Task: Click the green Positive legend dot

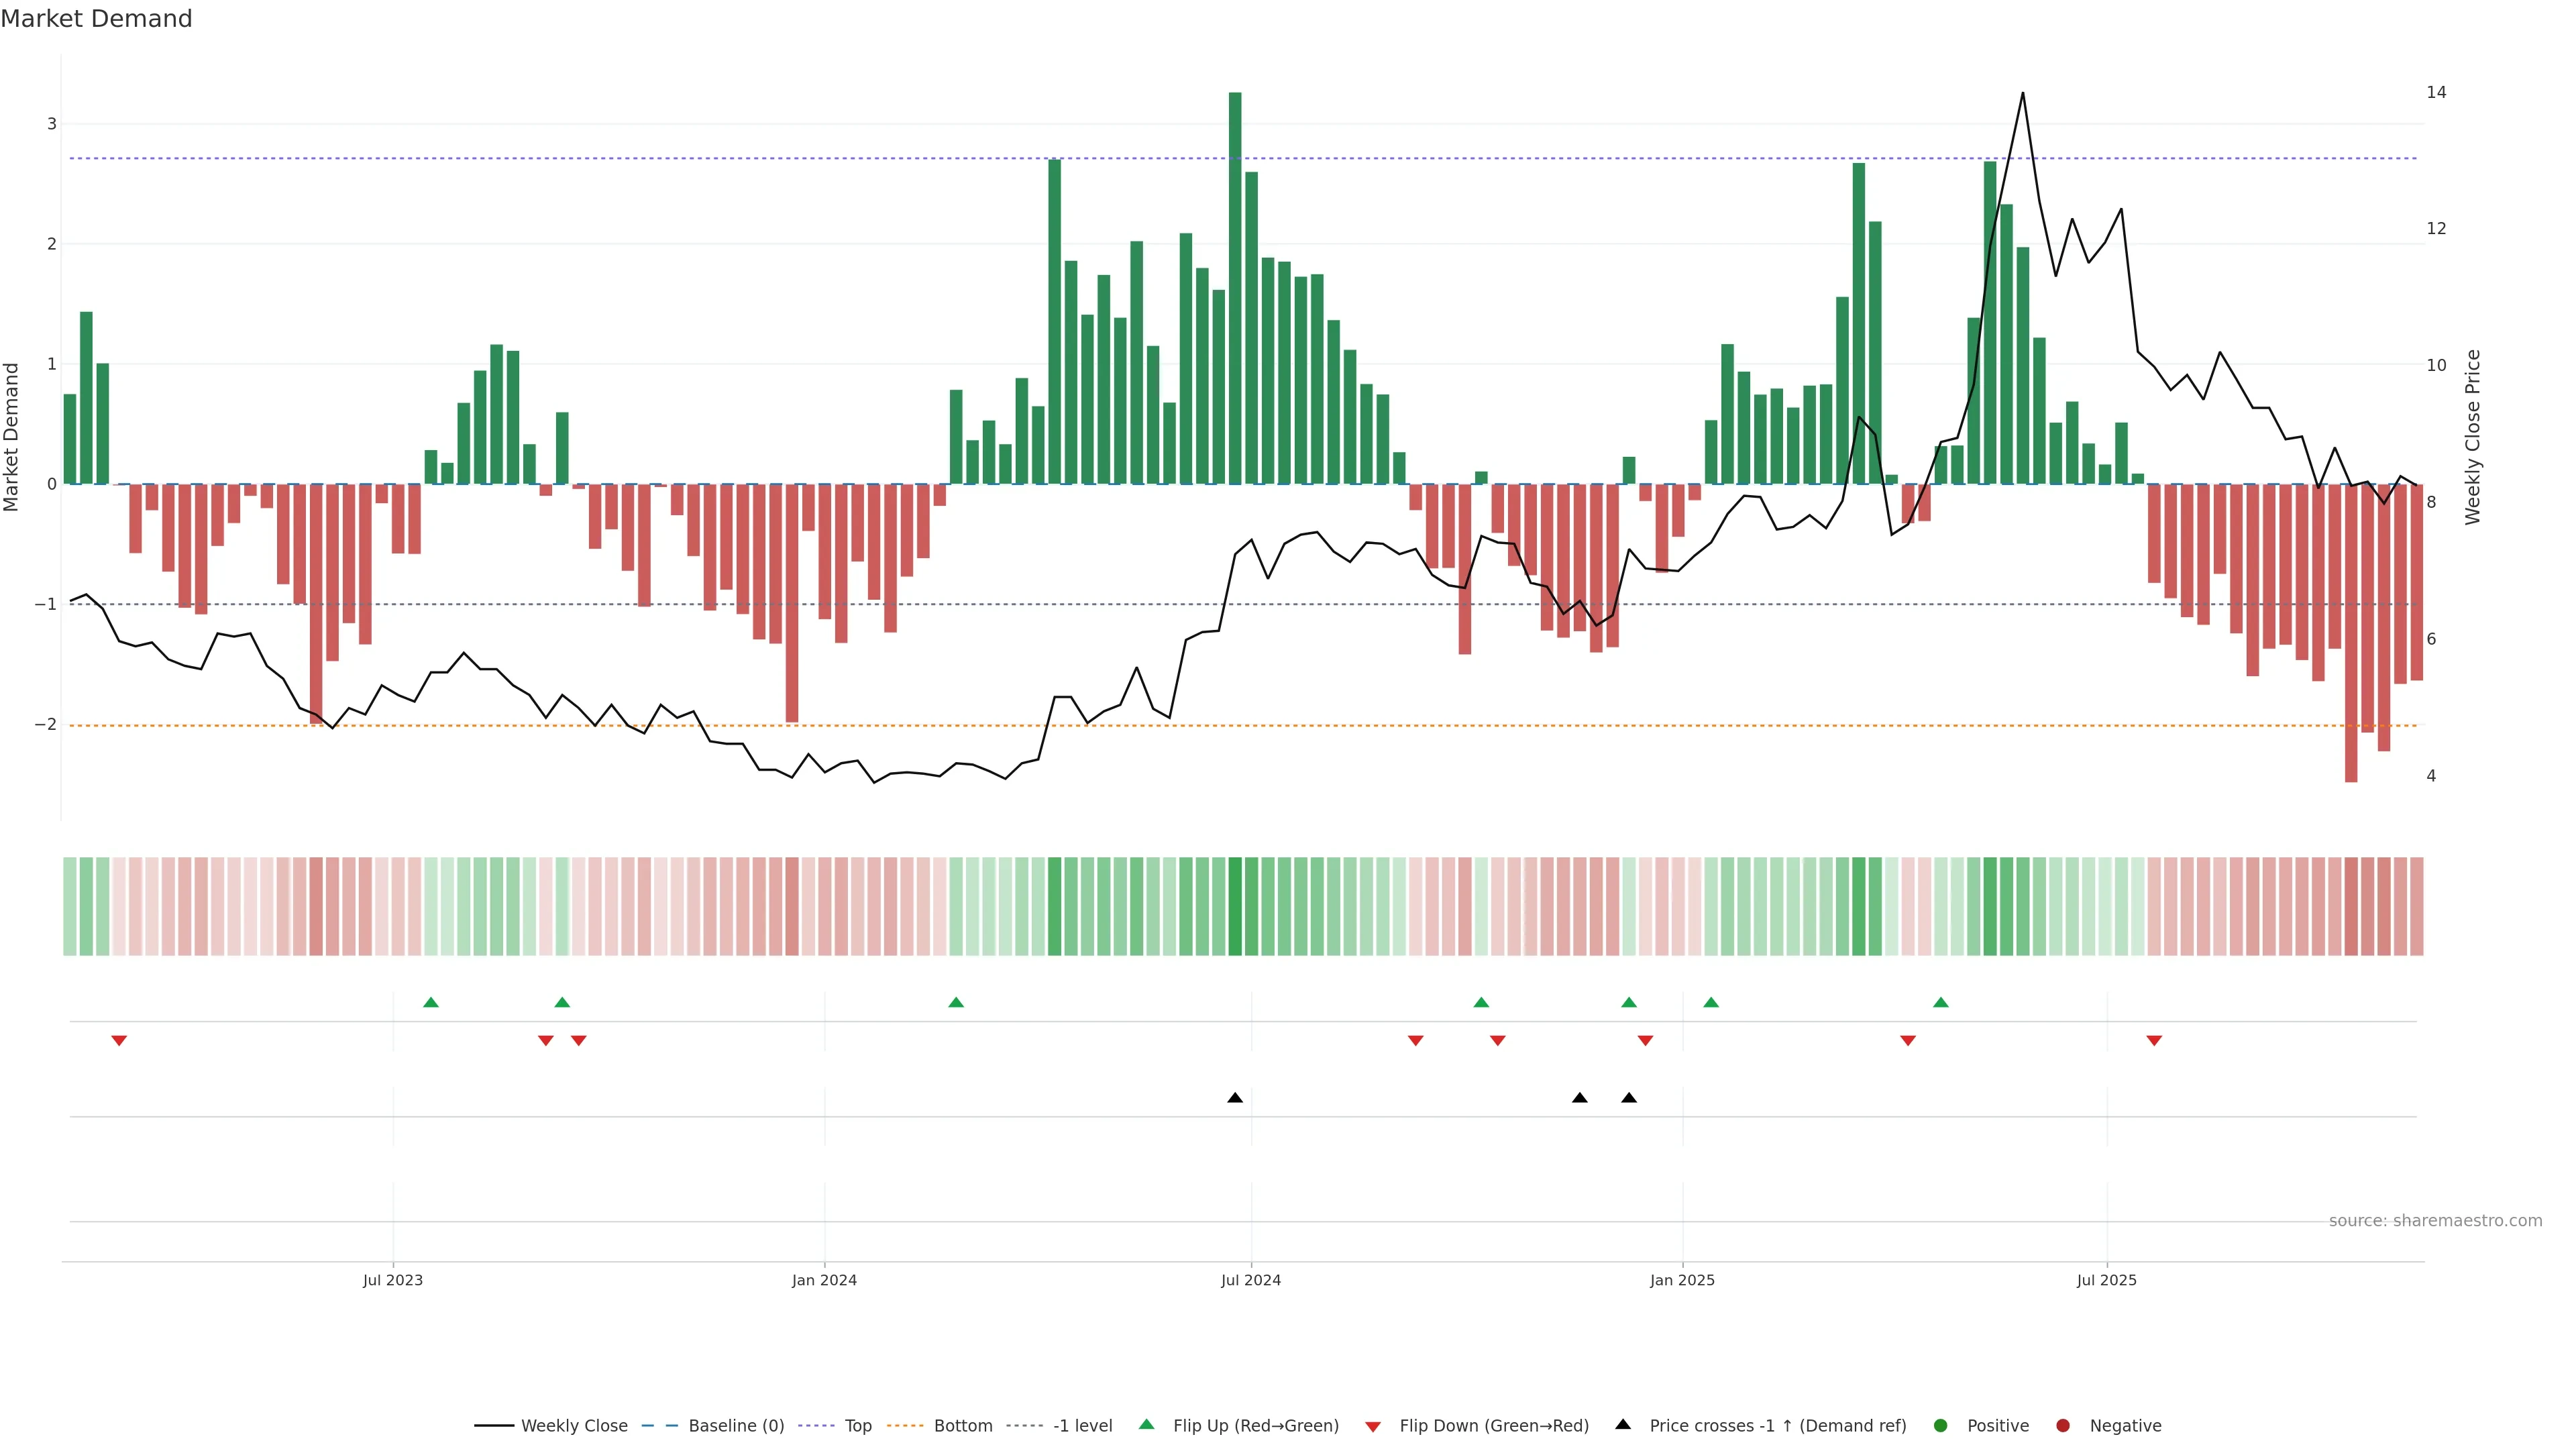Action: (x=1941, y=1425)
